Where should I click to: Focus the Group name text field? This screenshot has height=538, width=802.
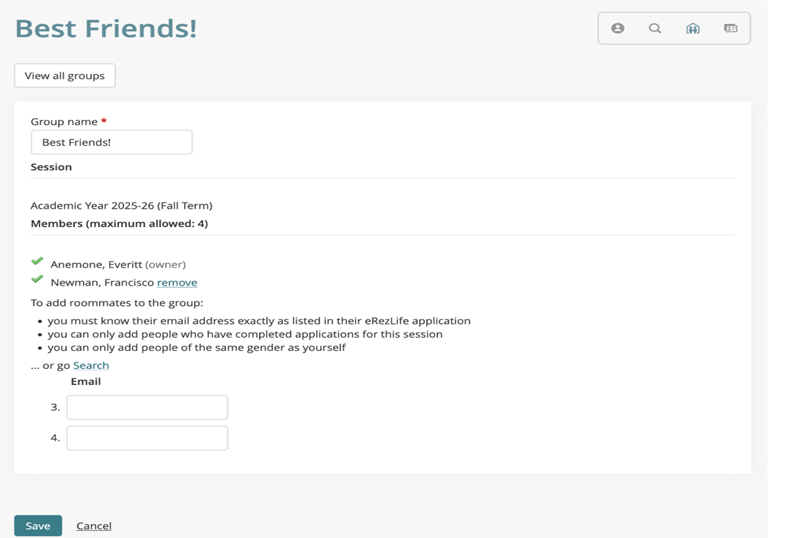(x=111, y=142)
